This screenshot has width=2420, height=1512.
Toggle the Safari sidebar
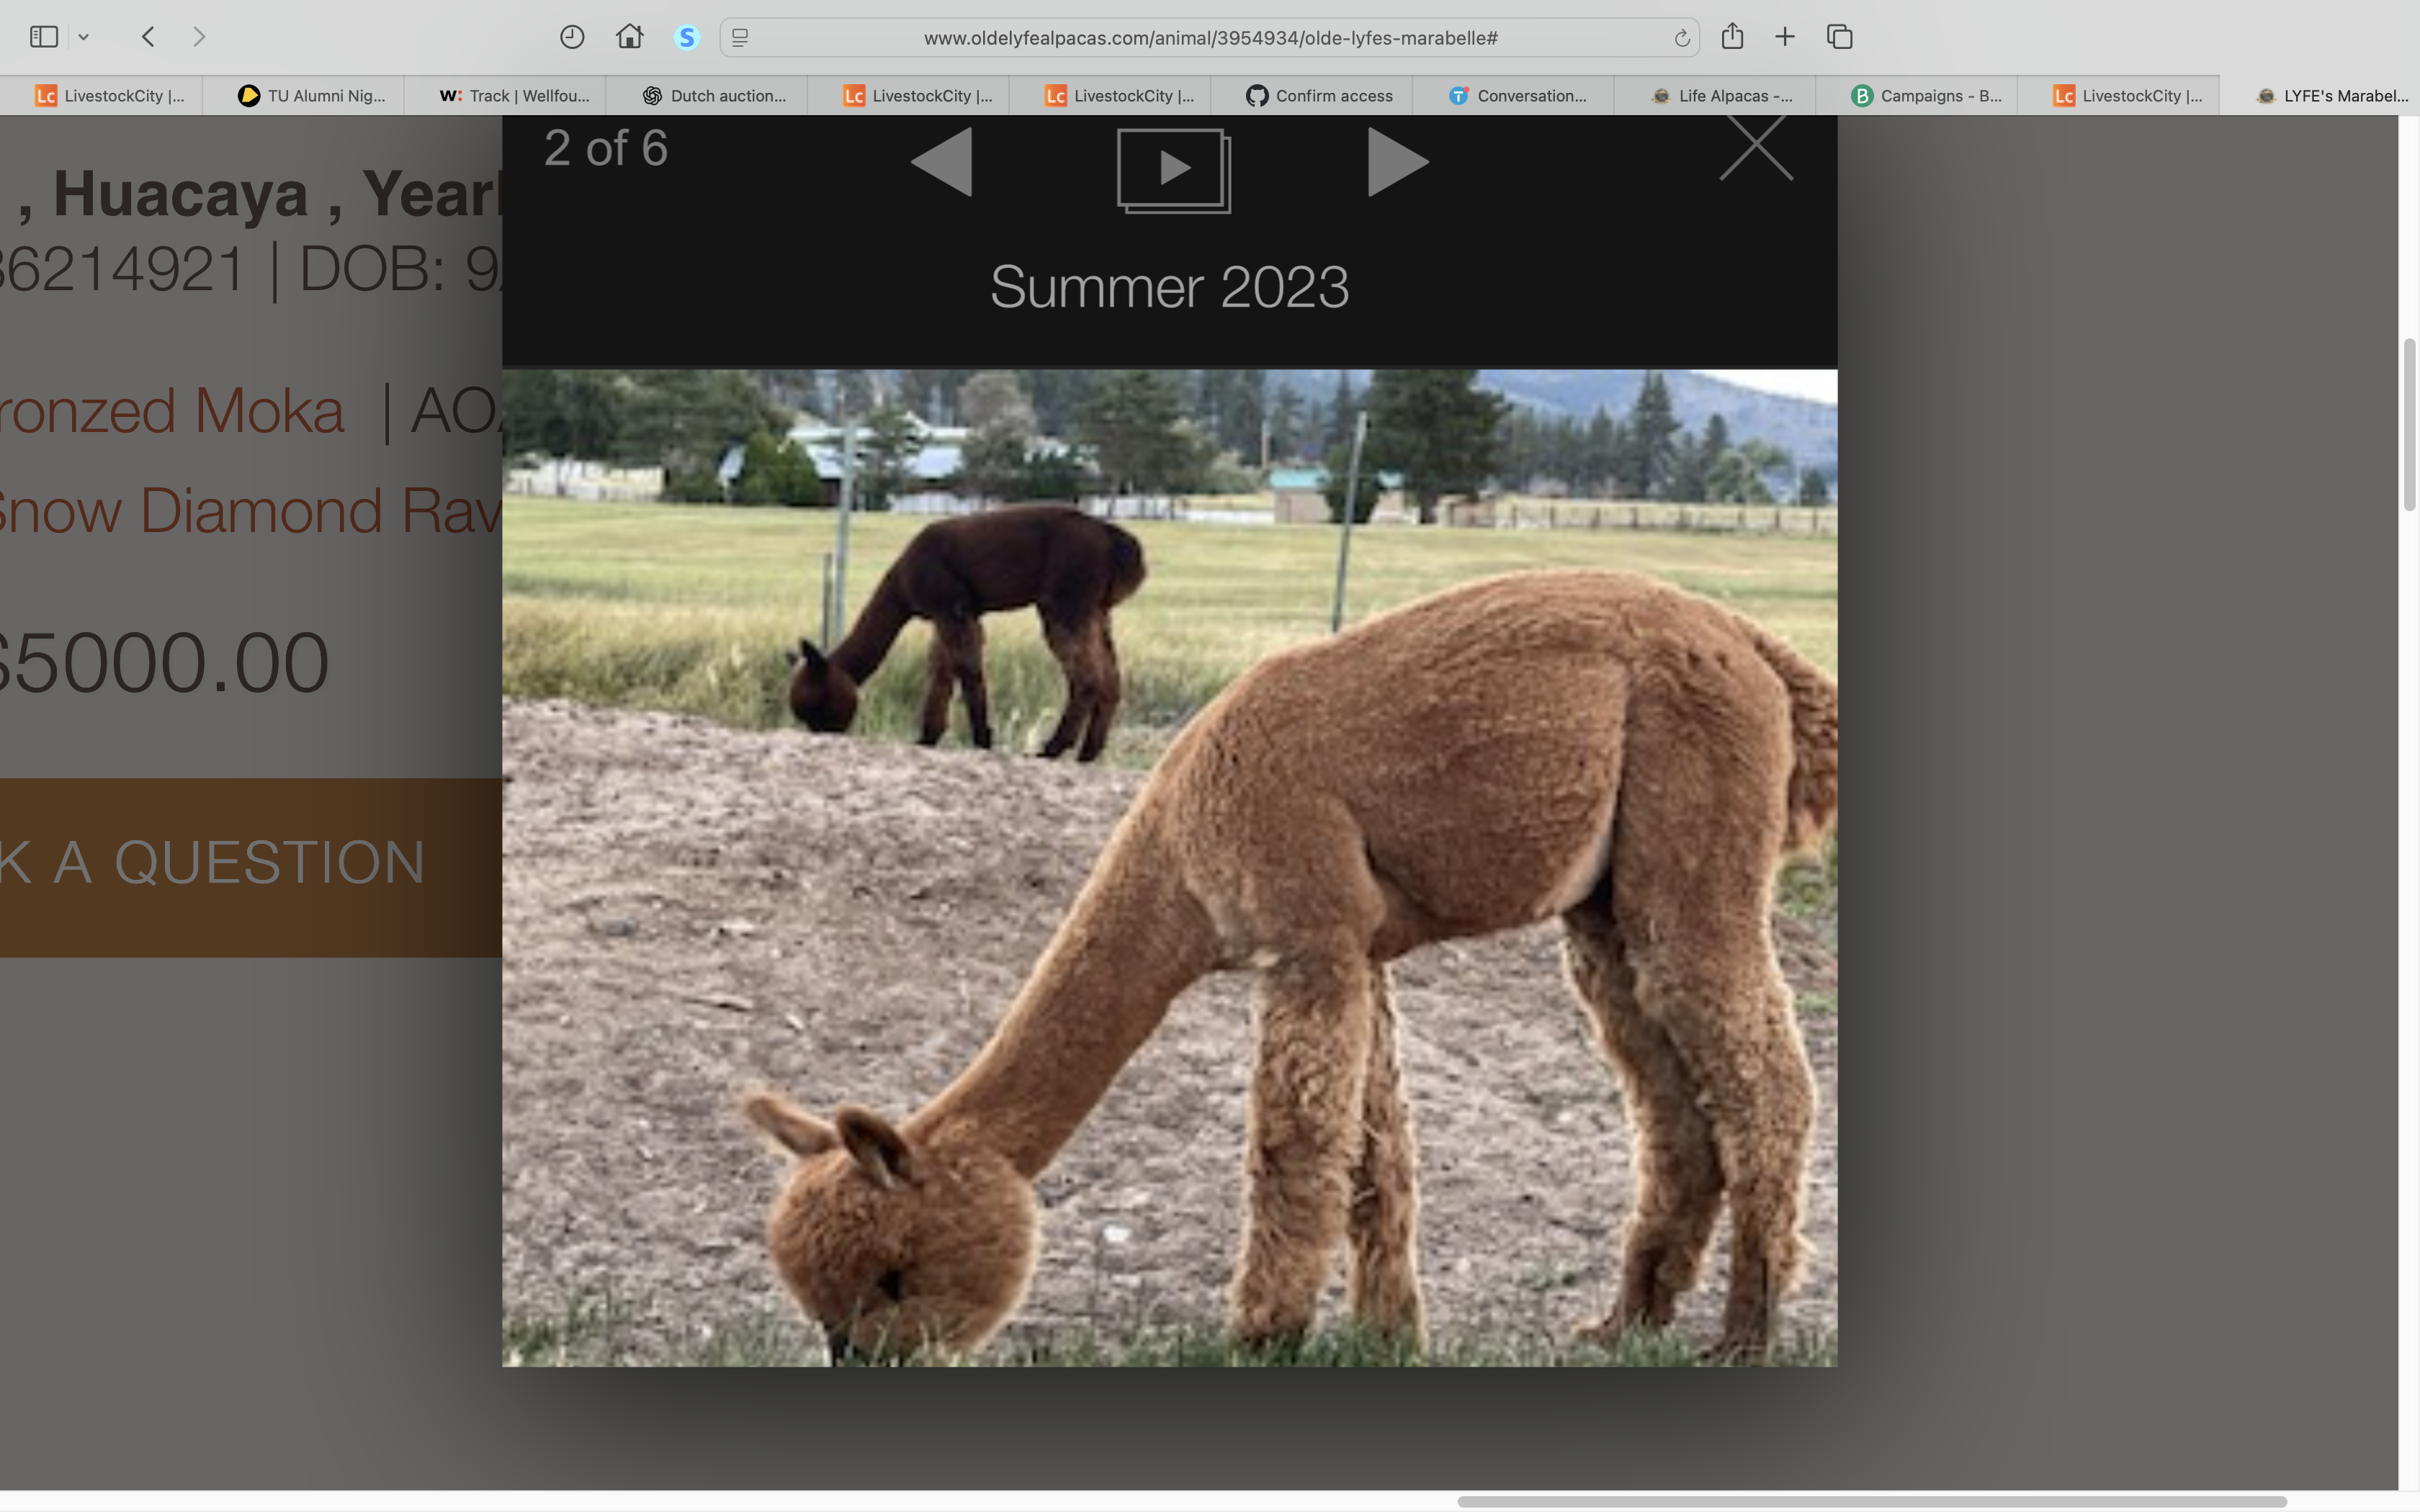[44, 37]
